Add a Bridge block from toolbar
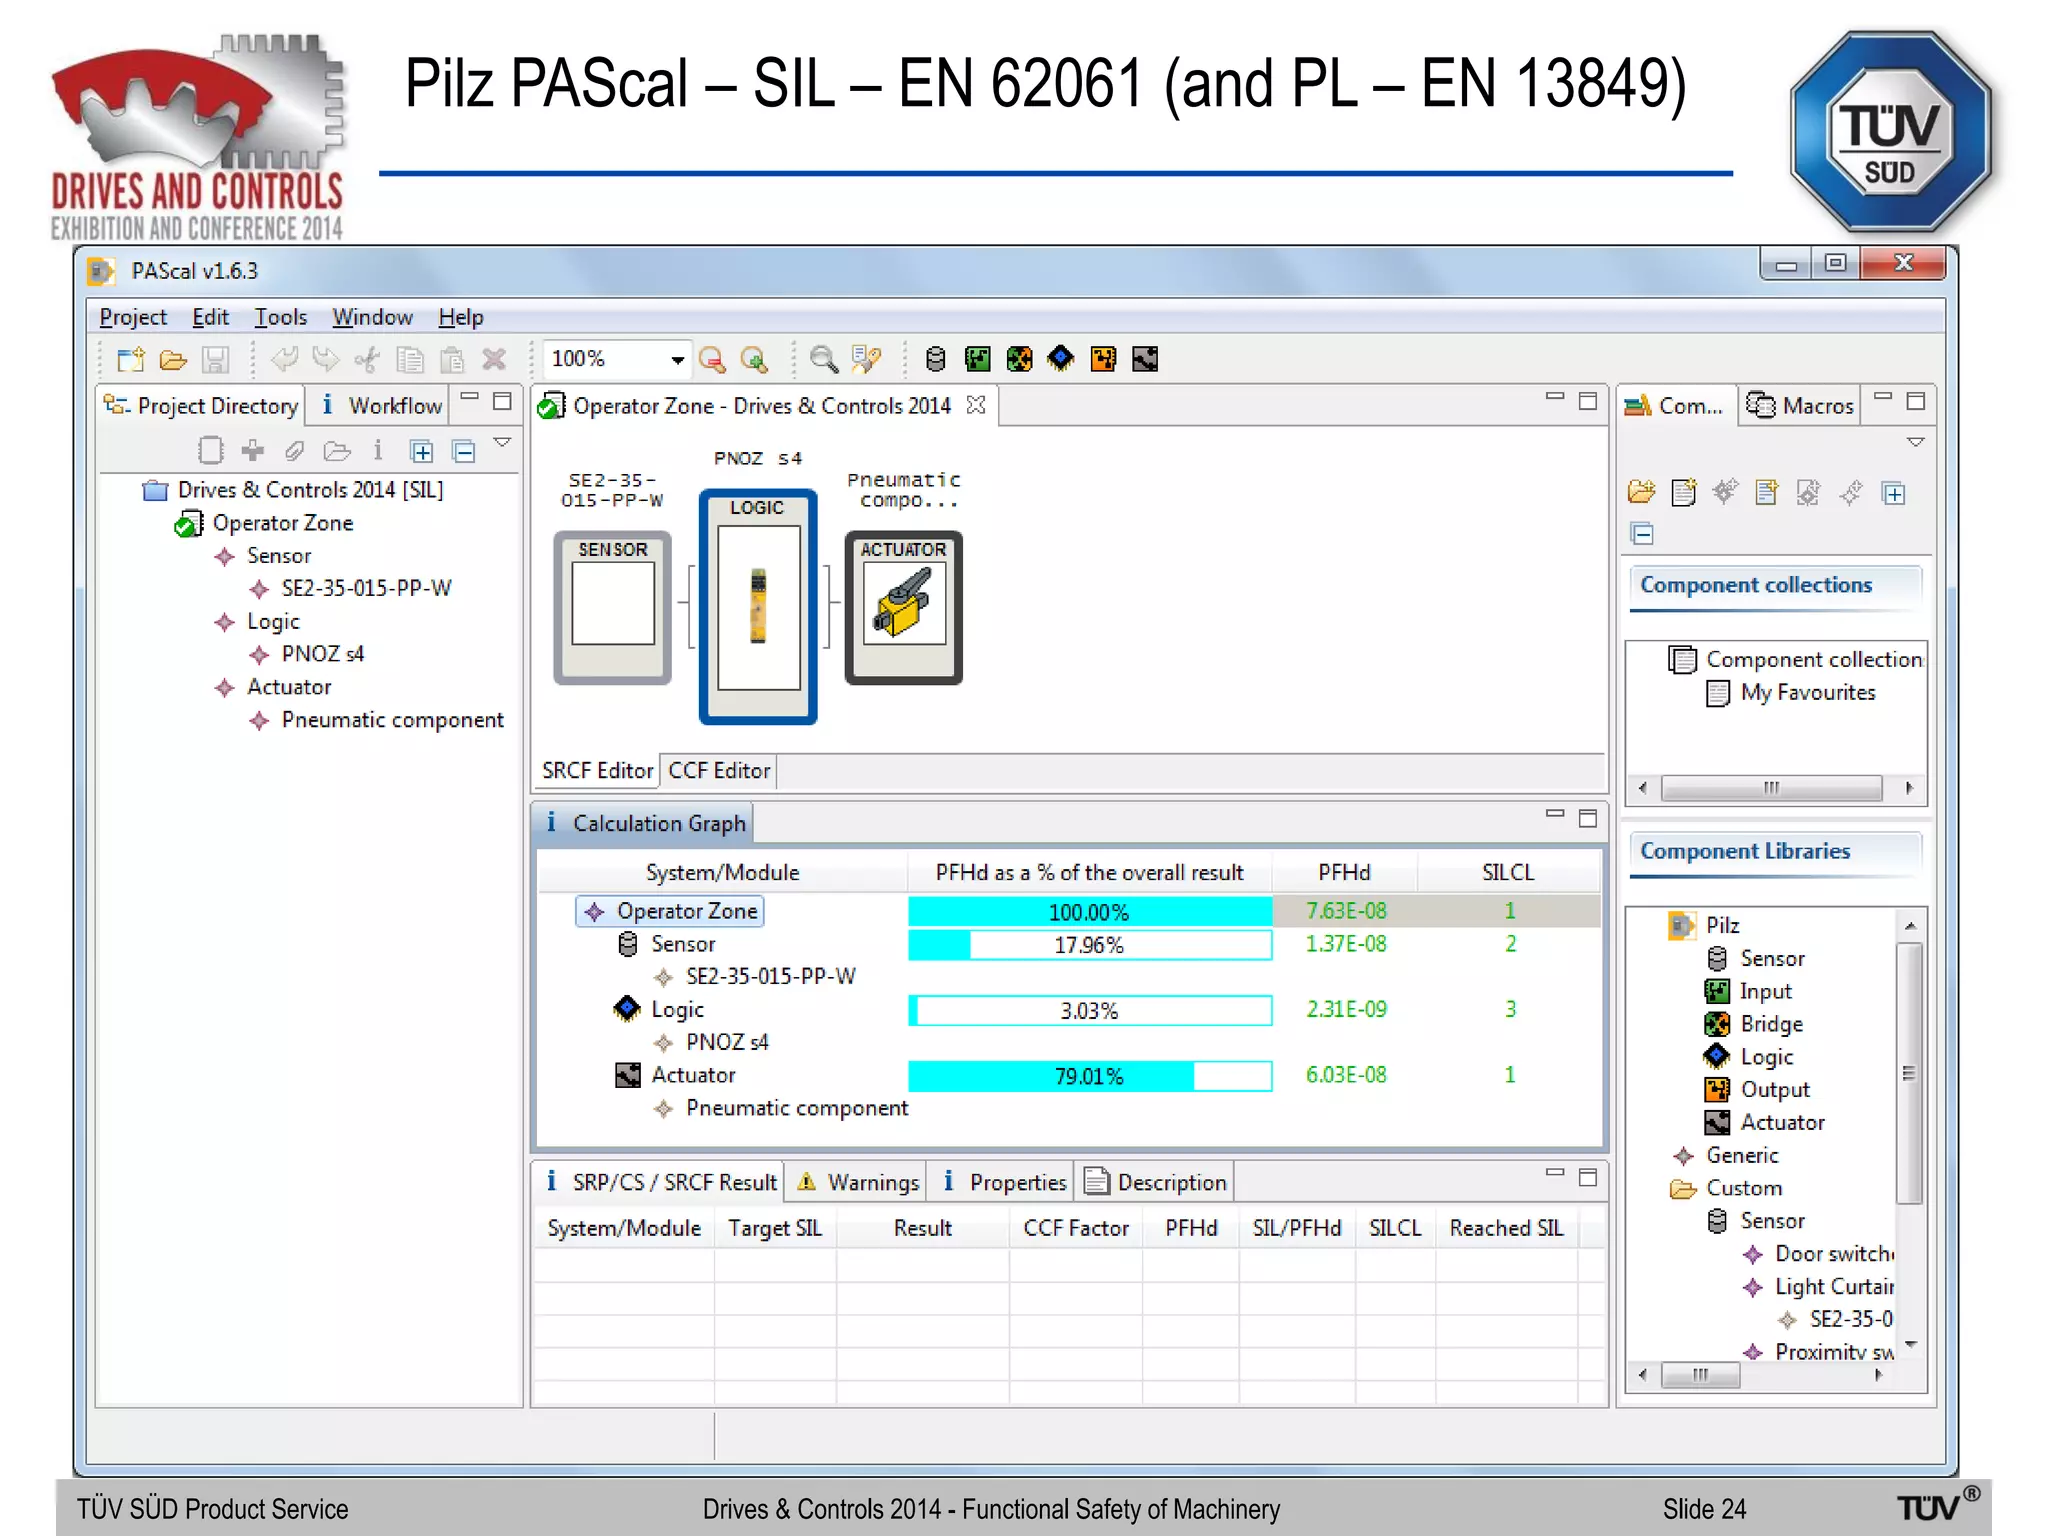The width and height of the screenshot is (2048, 1536). coord(1019,359)
